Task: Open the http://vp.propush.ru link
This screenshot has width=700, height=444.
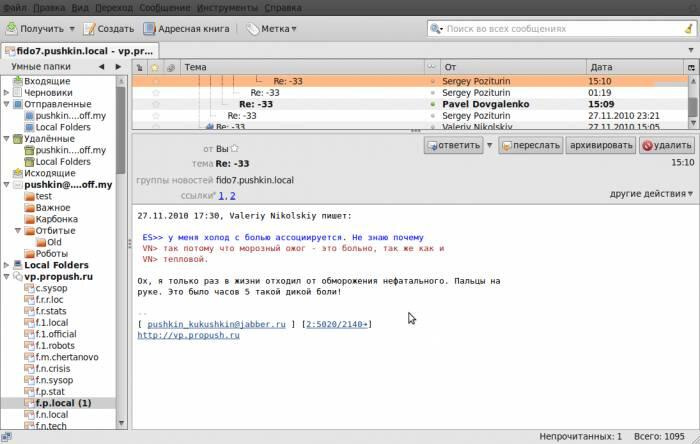Action: coord(188,336)
